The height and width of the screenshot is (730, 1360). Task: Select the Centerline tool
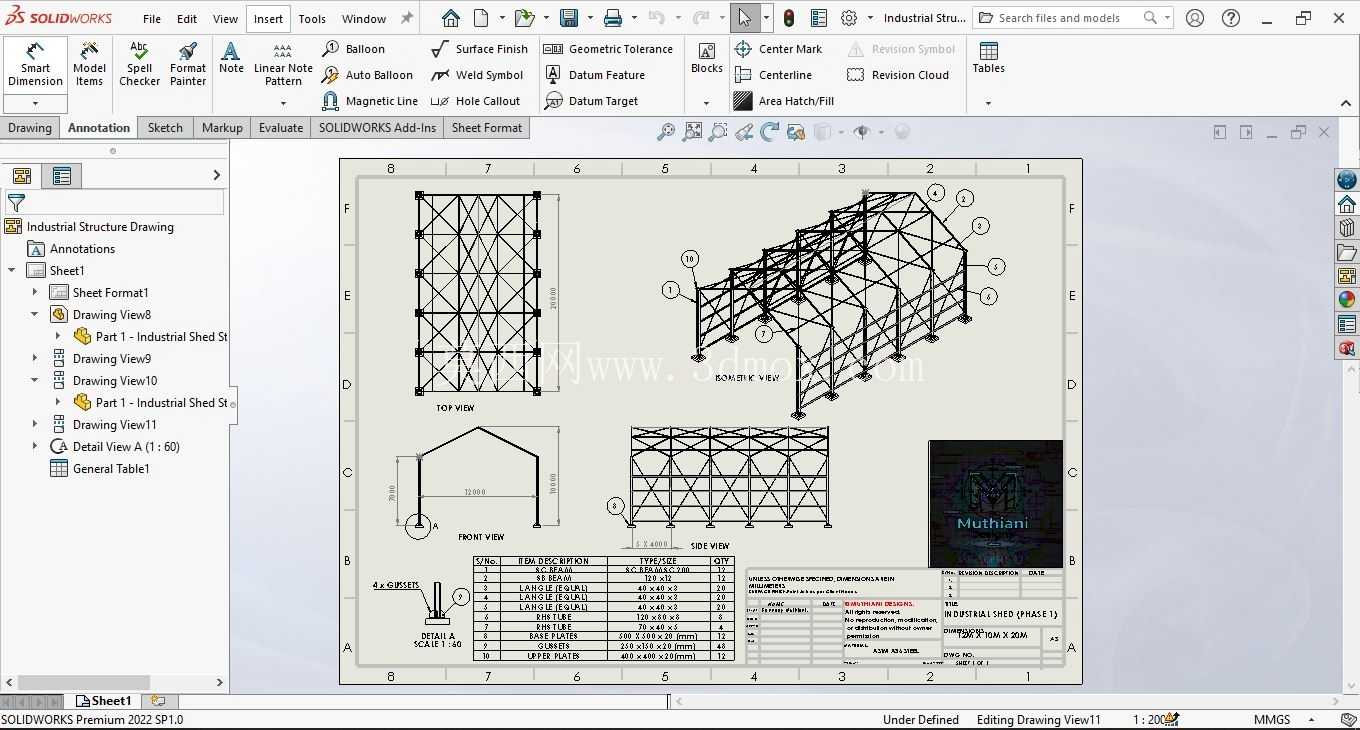pos(773,75)
